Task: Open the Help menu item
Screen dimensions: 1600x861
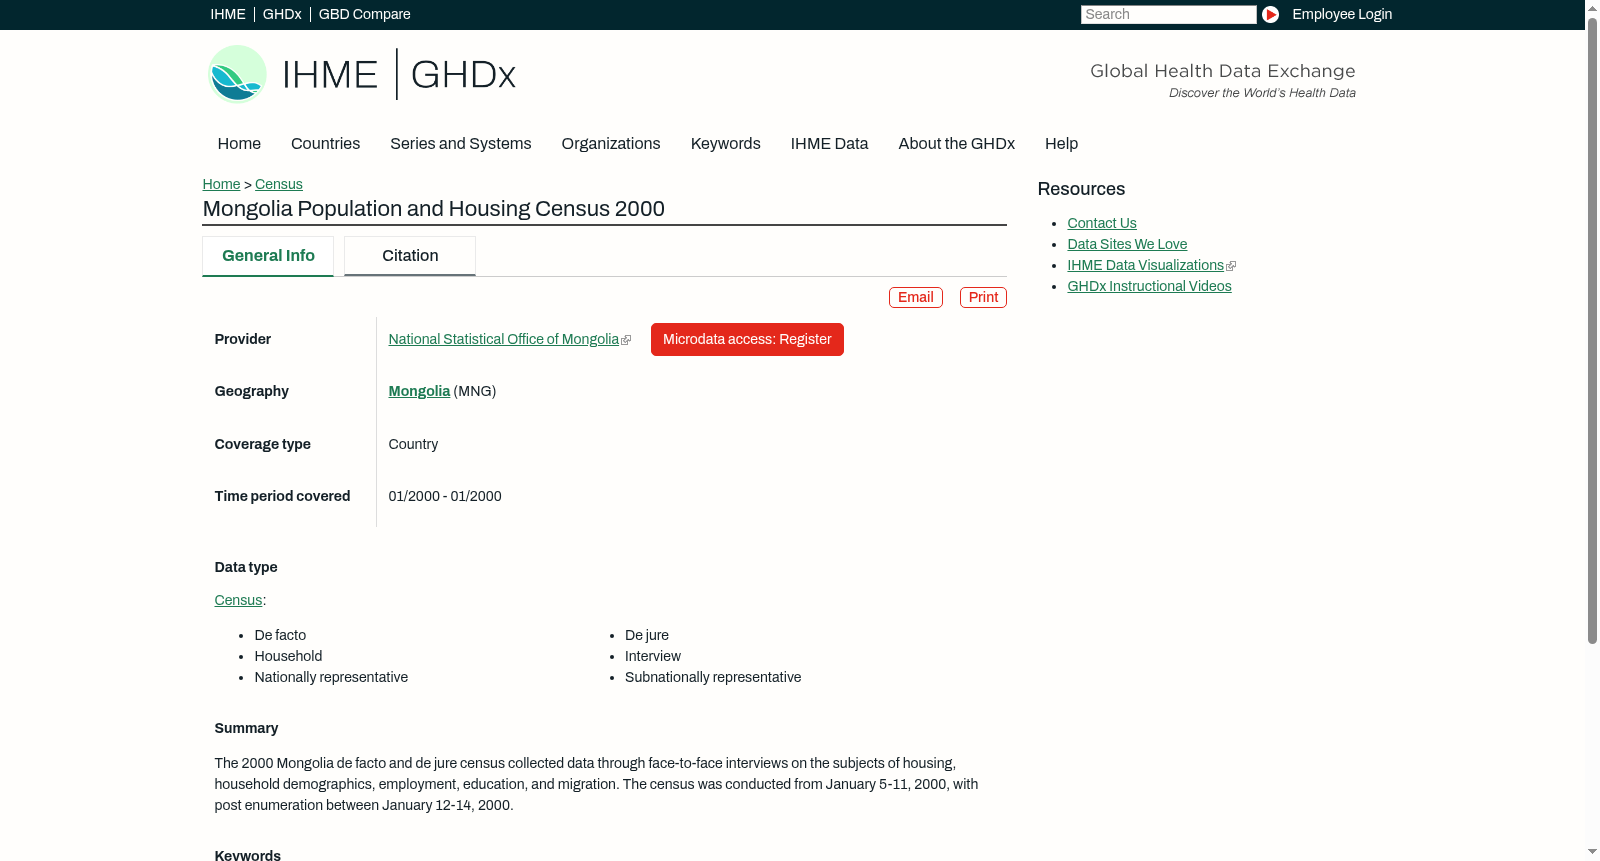Action: pos(1061,143)
